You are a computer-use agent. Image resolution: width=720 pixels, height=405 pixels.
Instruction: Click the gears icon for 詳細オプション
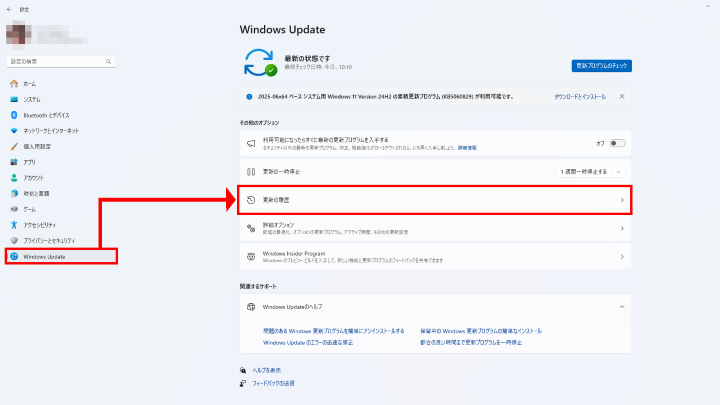click(251, 228)
